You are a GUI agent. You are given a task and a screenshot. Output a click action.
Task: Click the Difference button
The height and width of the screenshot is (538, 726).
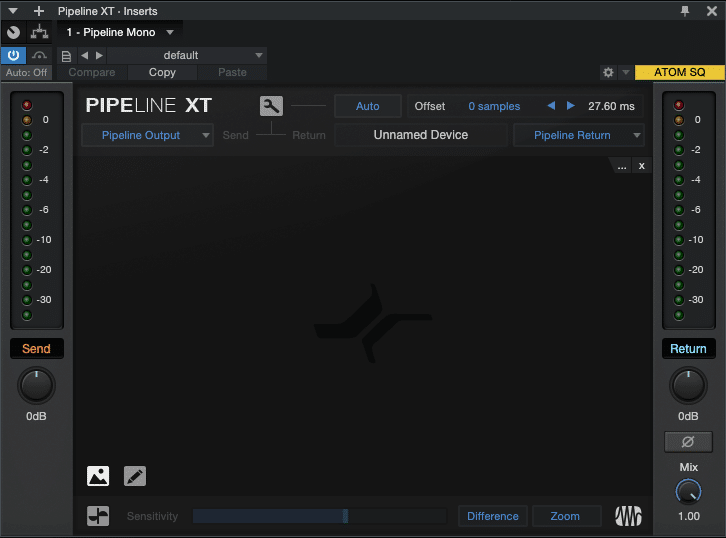(x=492, y=516)
